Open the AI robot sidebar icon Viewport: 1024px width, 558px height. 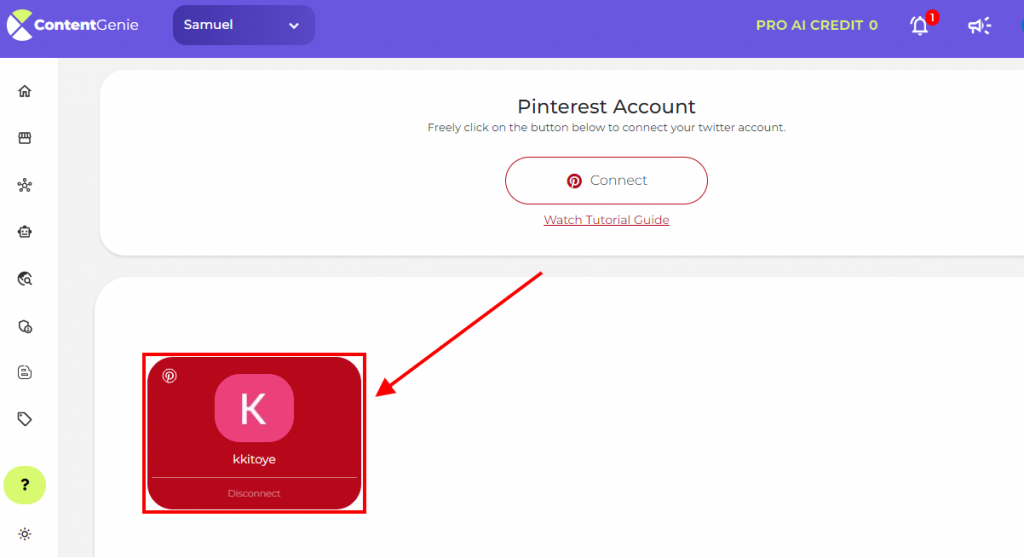pyautogui.click(x=25, y=232)
